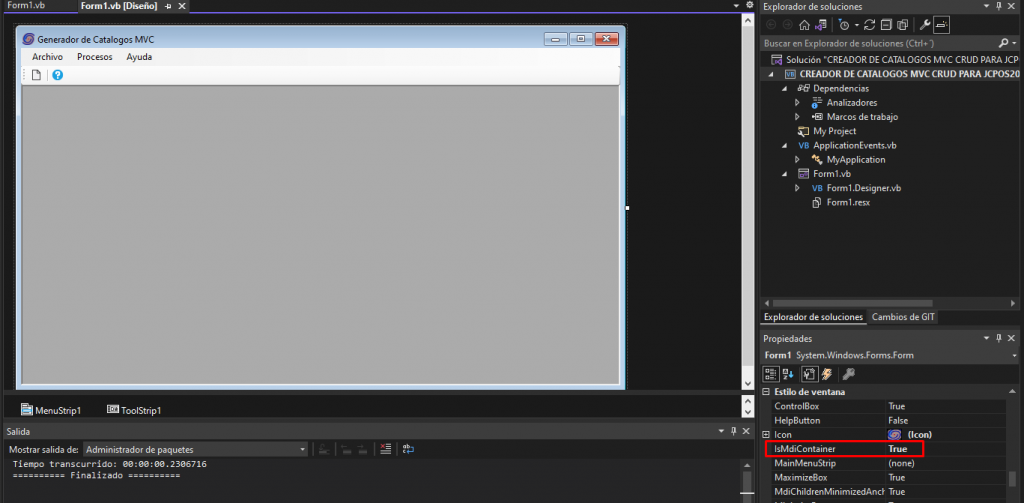The image size is (1024, 503).
Task: Open Properties wrench icon in Solution Explorer toolbar
Action: click(x=925, y=25)
